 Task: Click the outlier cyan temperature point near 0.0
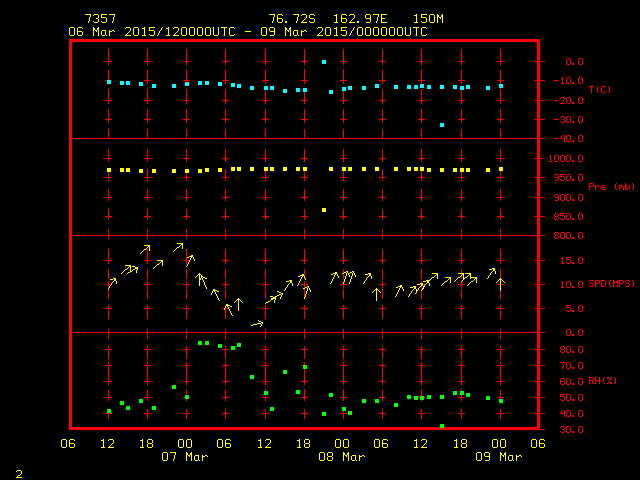(323, 62)
